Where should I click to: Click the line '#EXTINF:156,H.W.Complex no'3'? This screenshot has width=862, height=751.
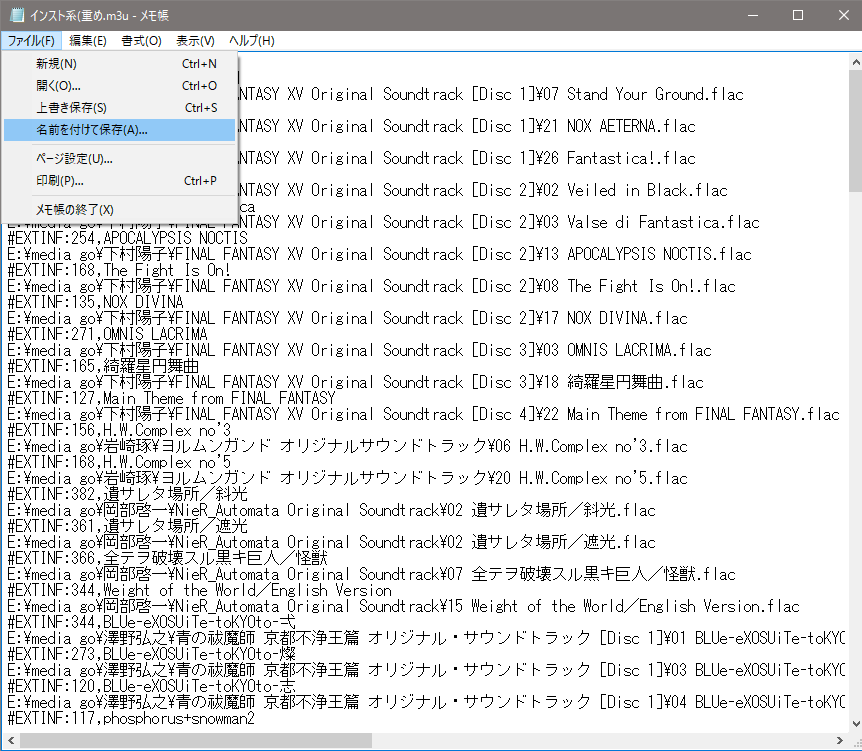point(119,430)
